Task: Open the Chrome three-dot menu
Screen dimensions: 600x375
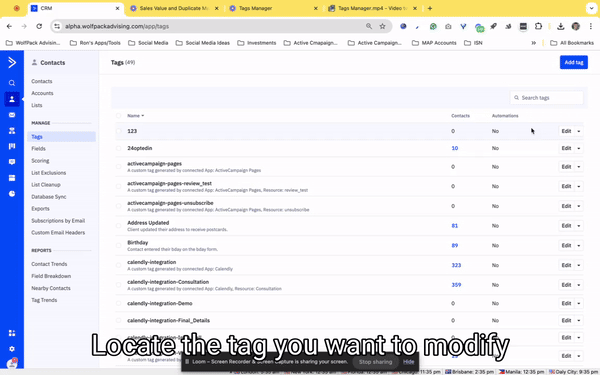Action: (x=591, y=26)
